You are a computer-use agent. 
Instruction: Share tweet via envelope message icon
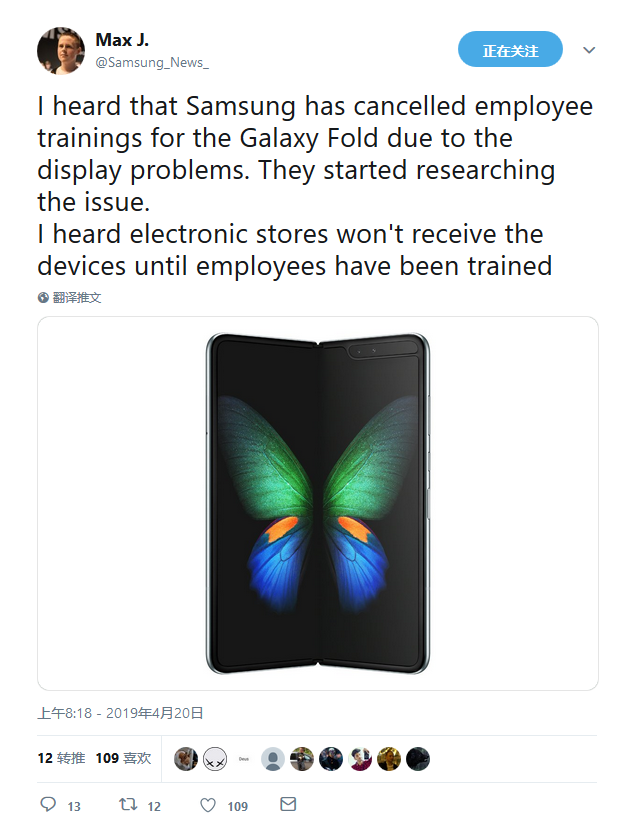288,804
